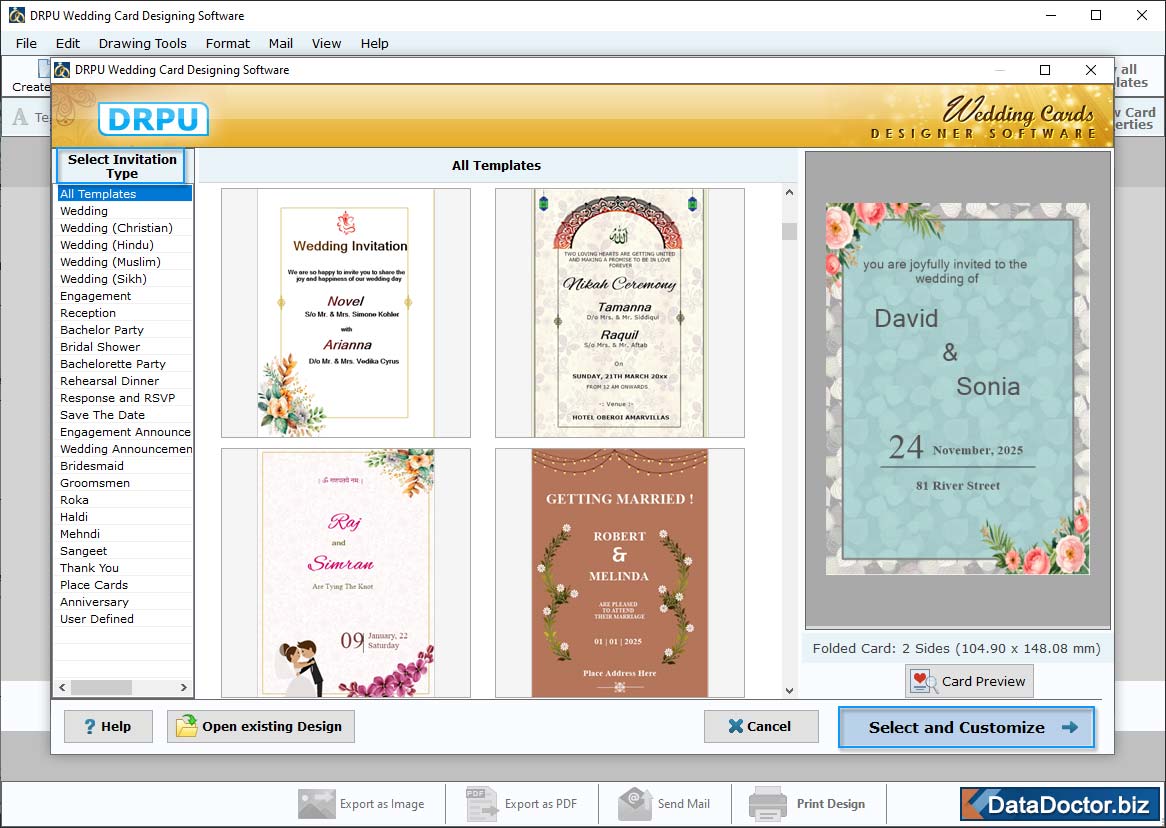Image resolution: width=1166 pixels, height=828 pixels.
Task: Select Haldi type
Action: (124, 517)
